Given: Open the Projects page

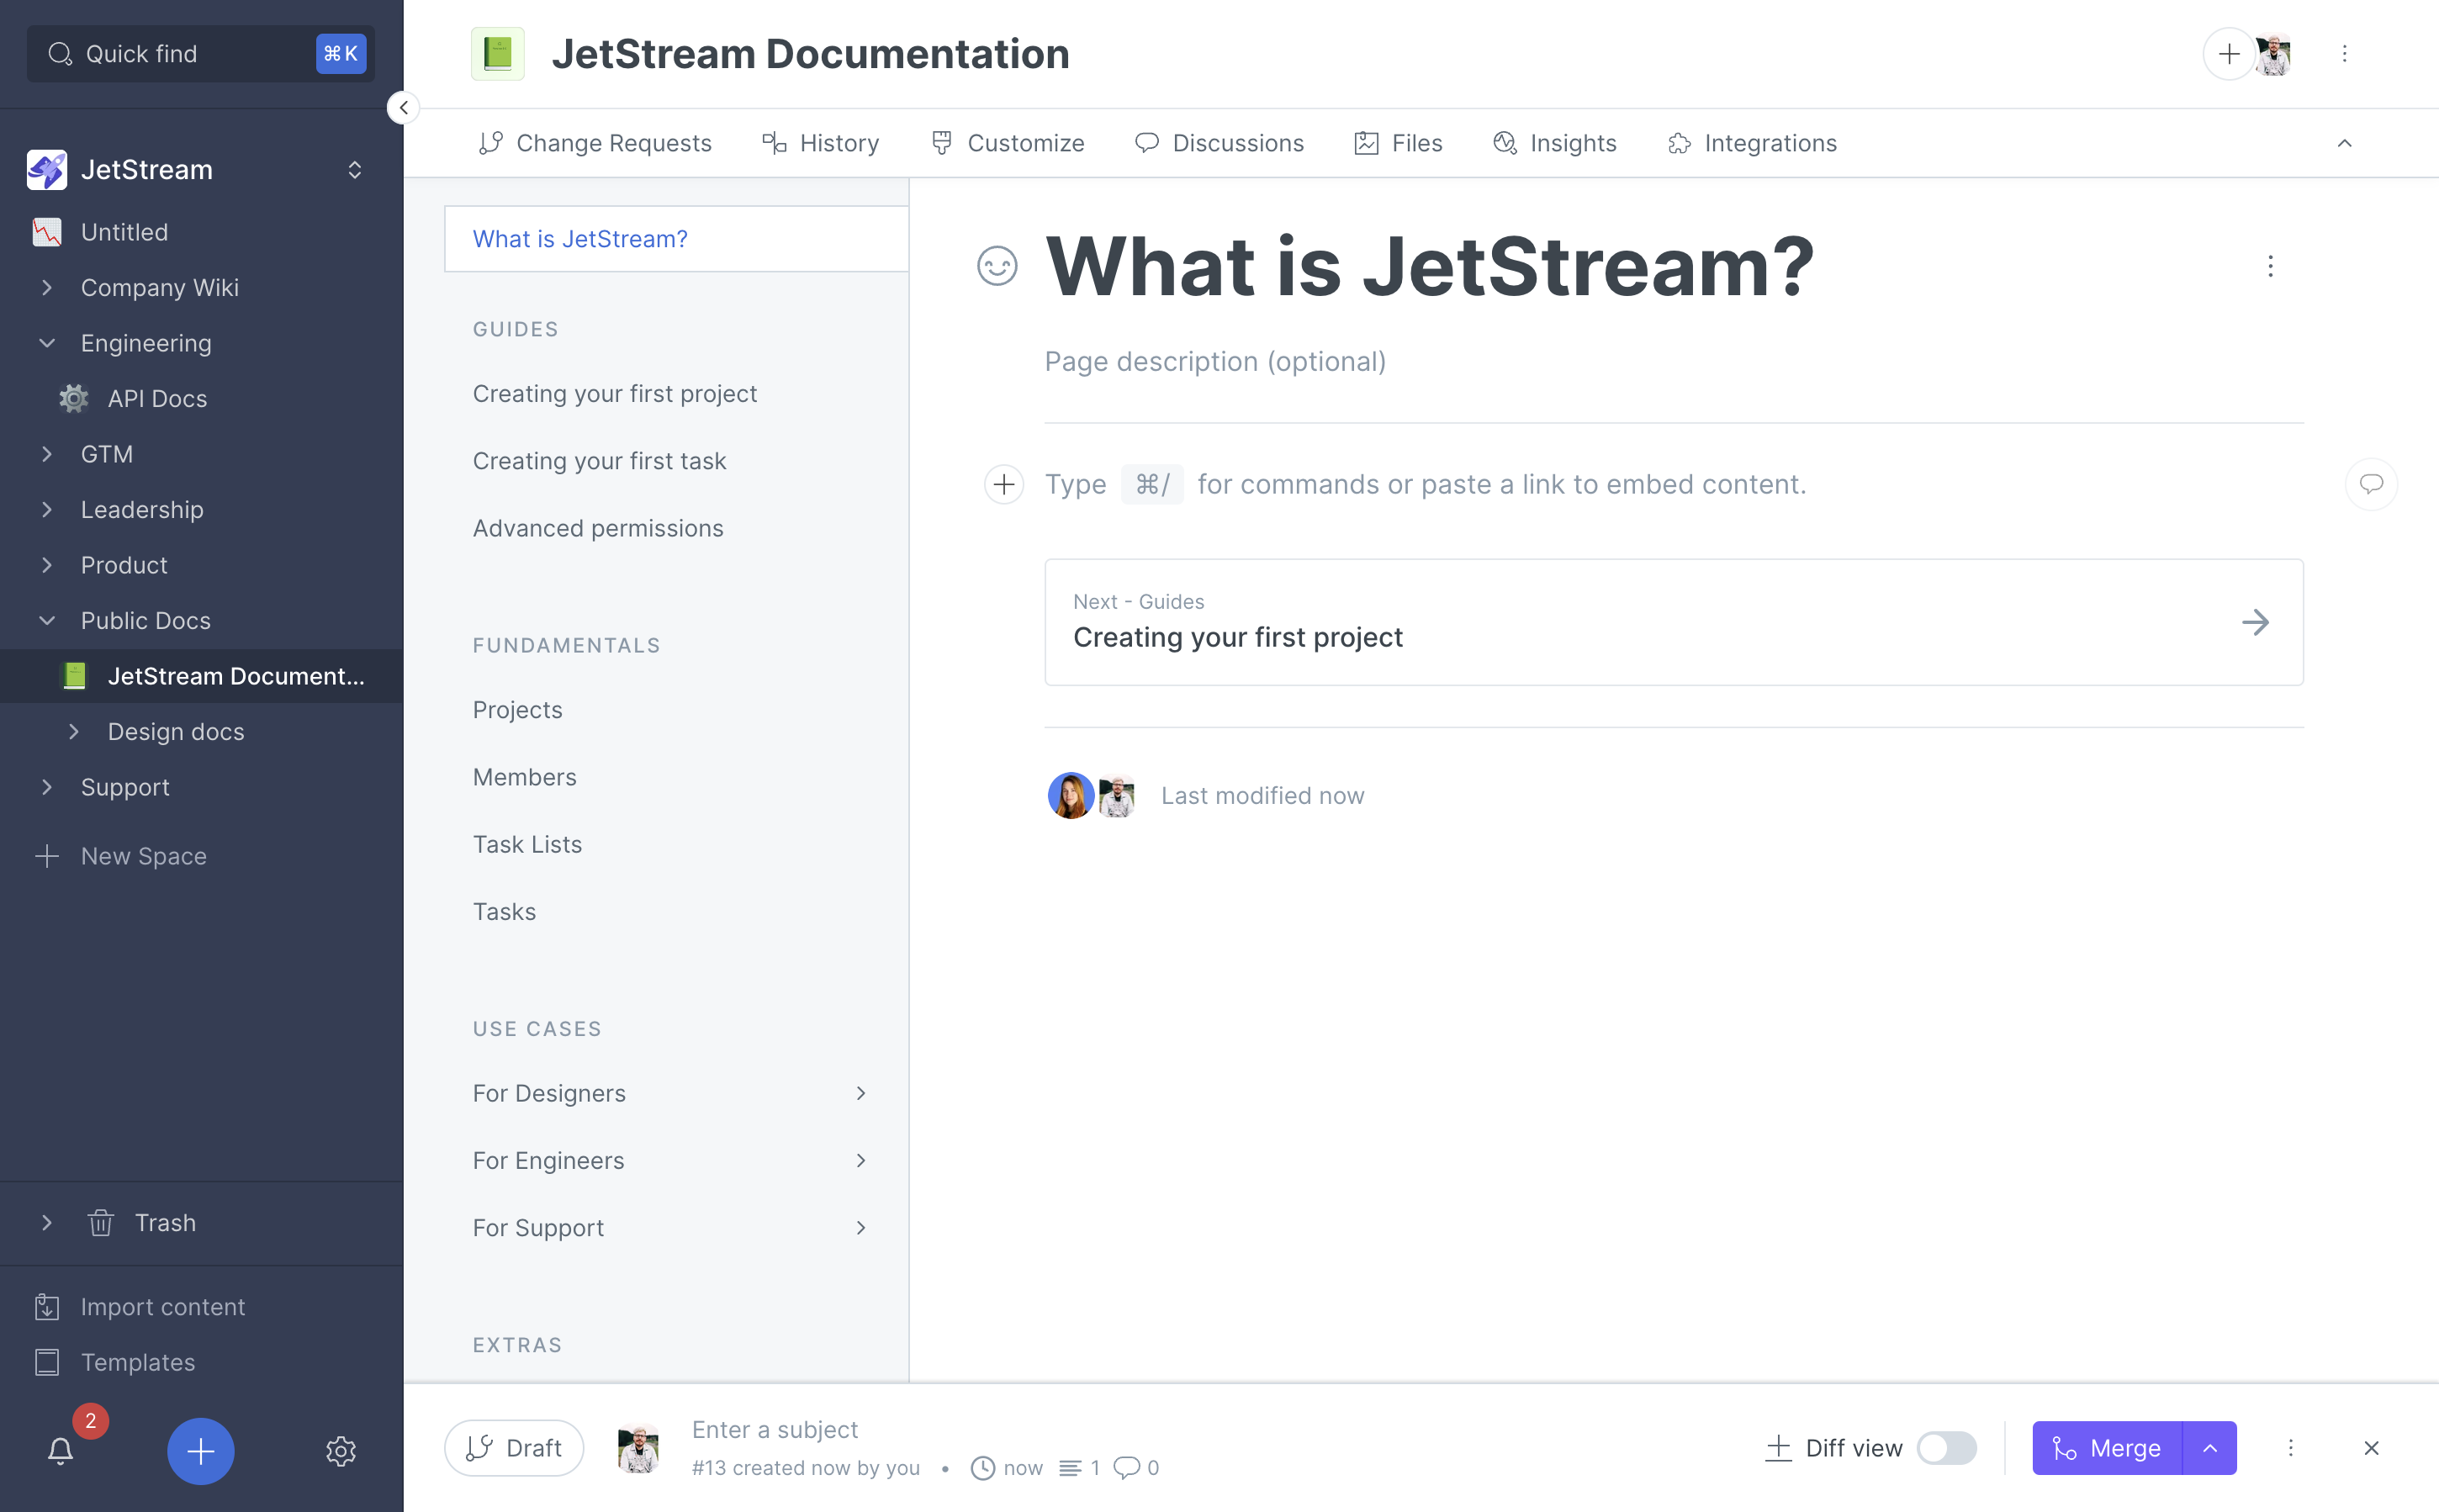Looking at the screenshot, I should 517,710.
